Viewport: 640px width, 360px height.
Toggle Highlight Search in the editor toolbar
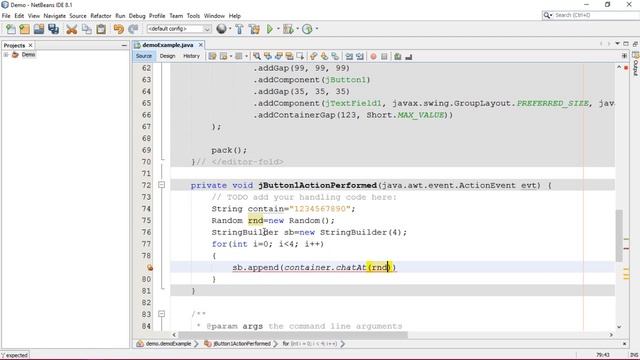pyautogui.click(x=289, y=56)
